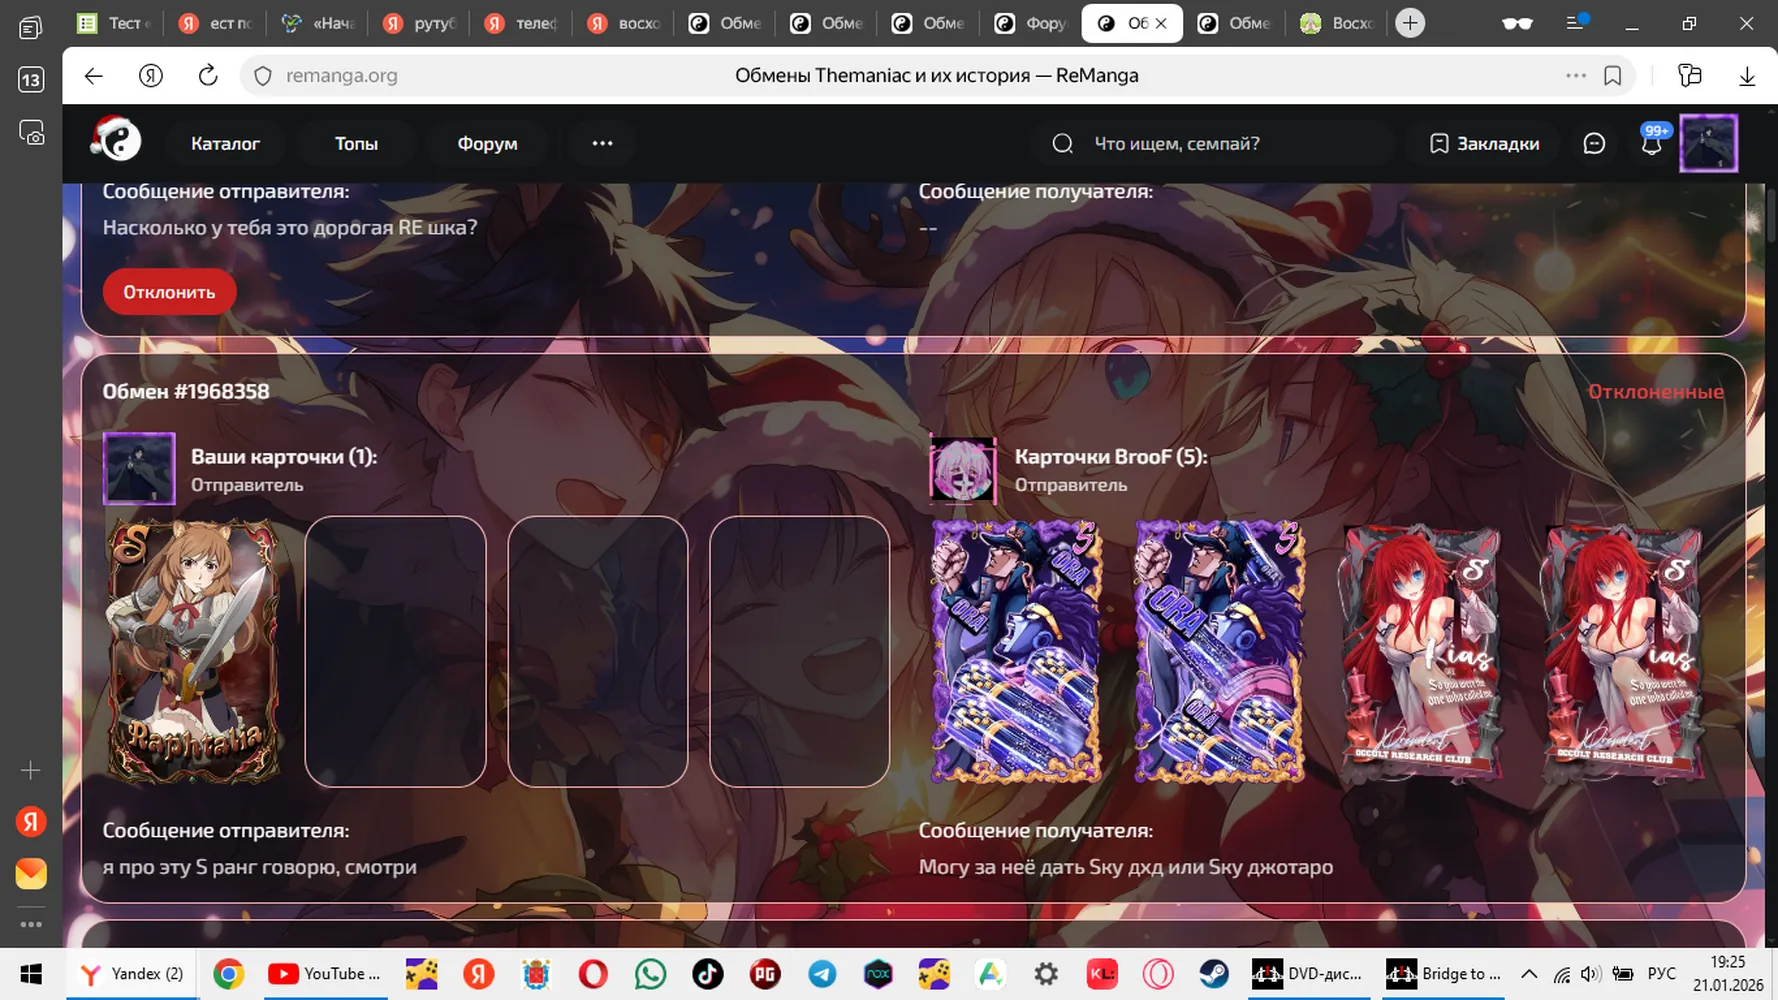Reload the current page
The width and height of the screenshot is (1778, 1000).
click(208, 75)
